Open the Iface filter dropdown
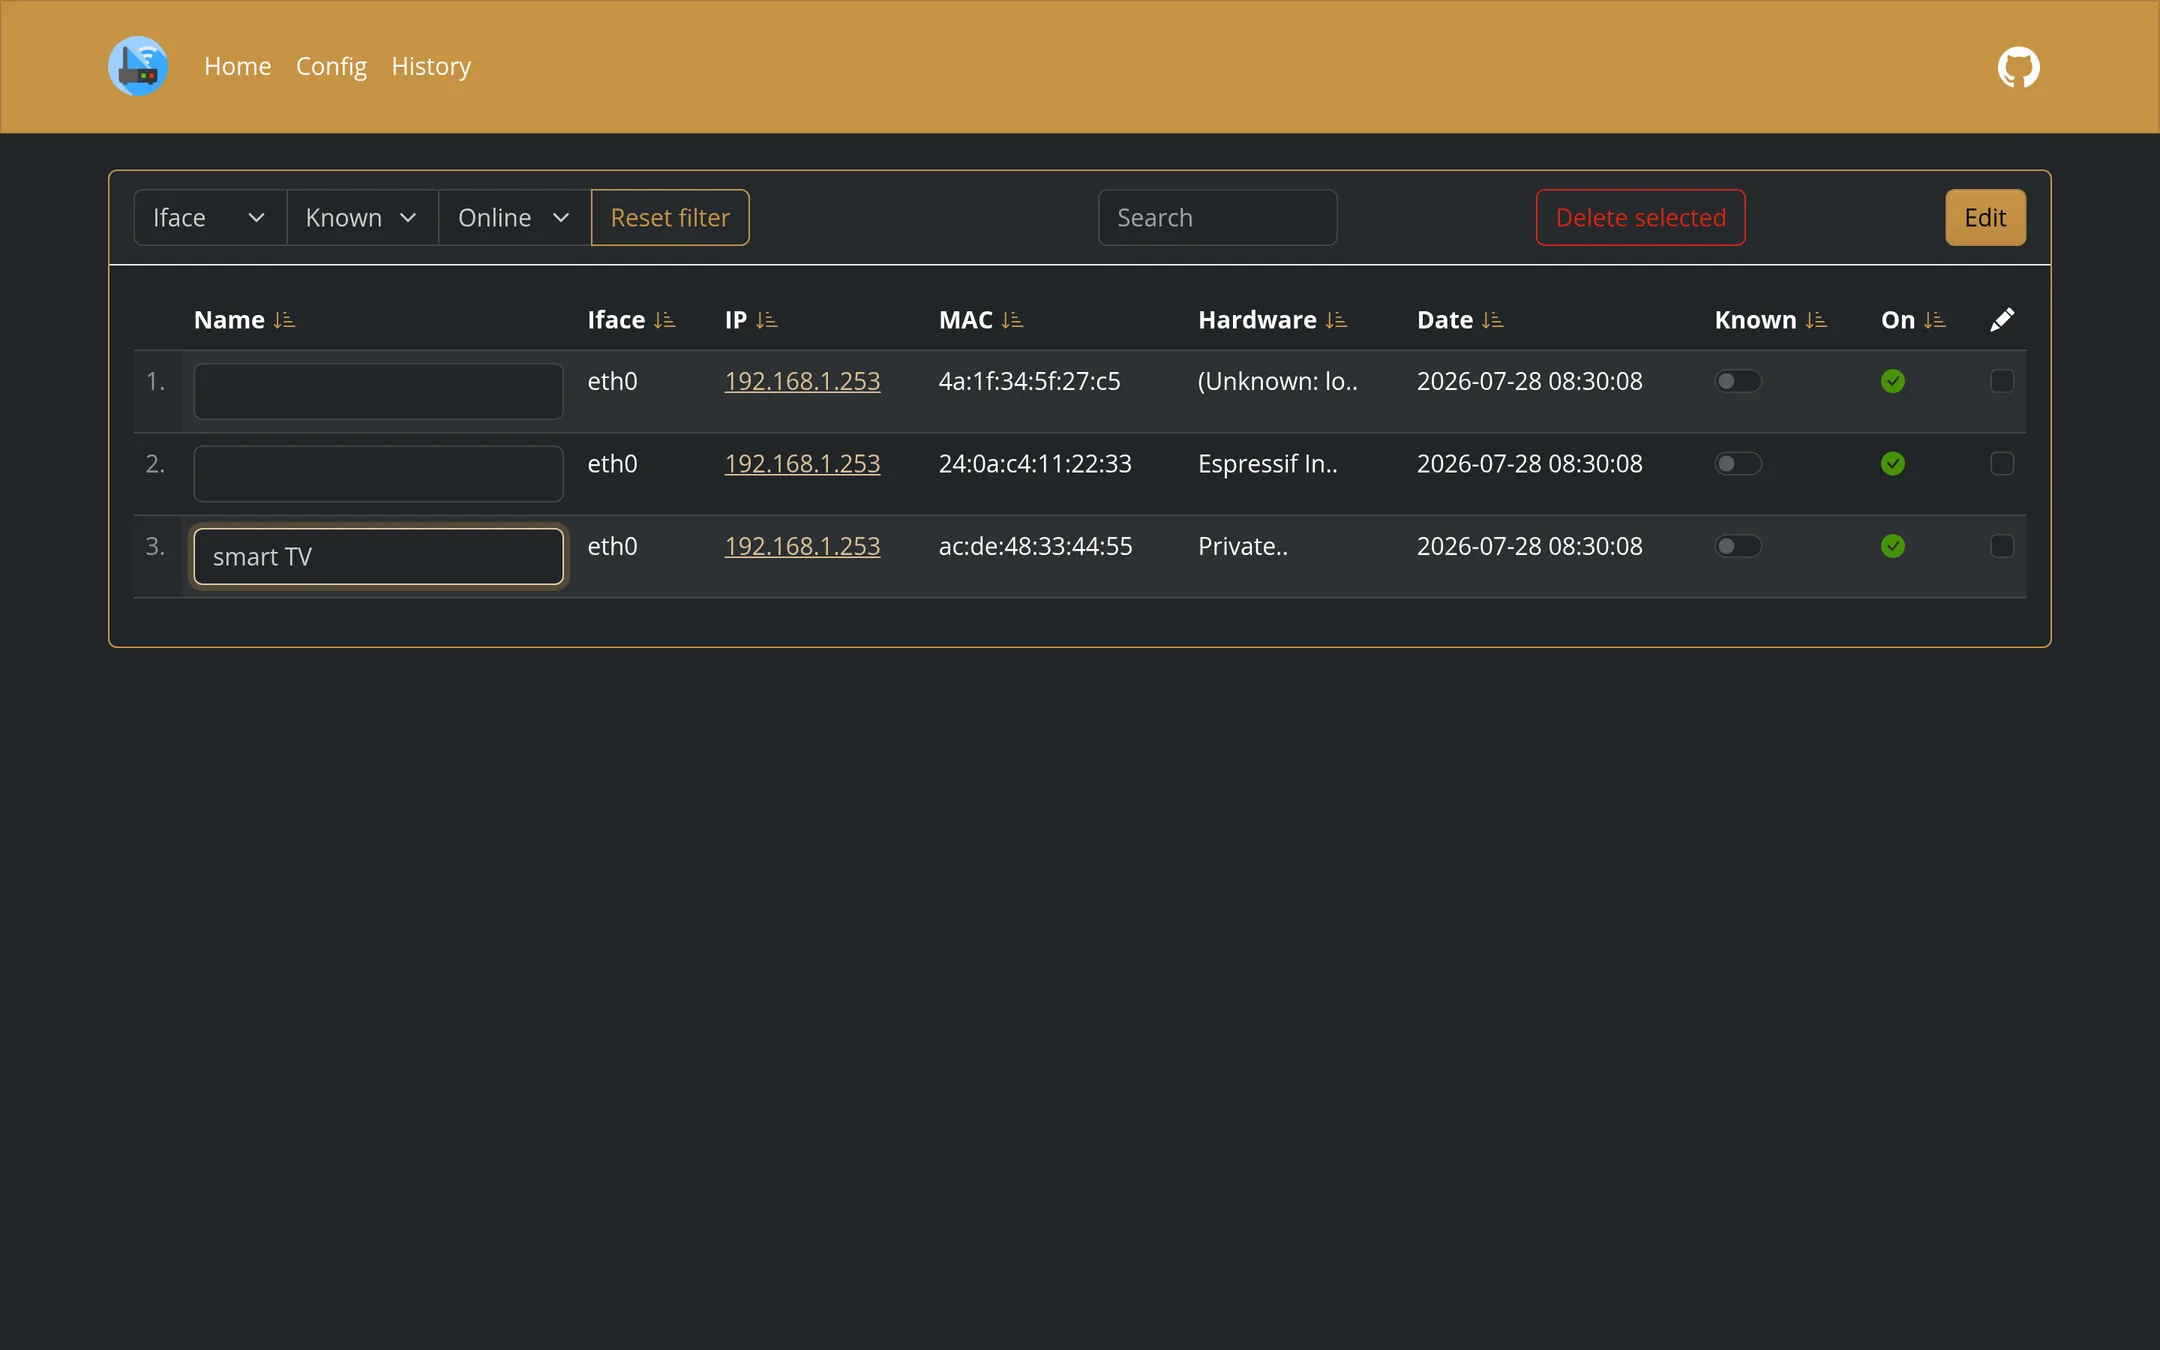2160x1350 pixels. point(210,218)
